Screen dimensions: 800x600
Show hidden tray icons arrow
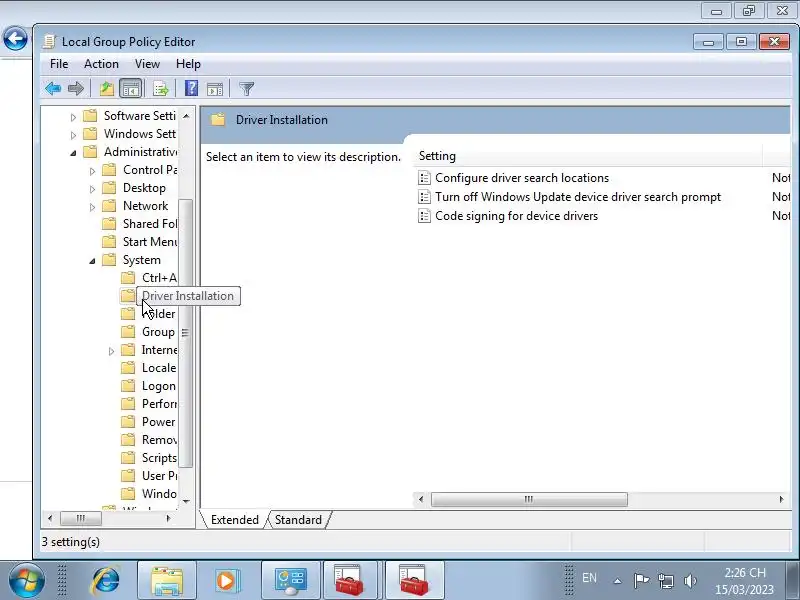tap(617, 581)
